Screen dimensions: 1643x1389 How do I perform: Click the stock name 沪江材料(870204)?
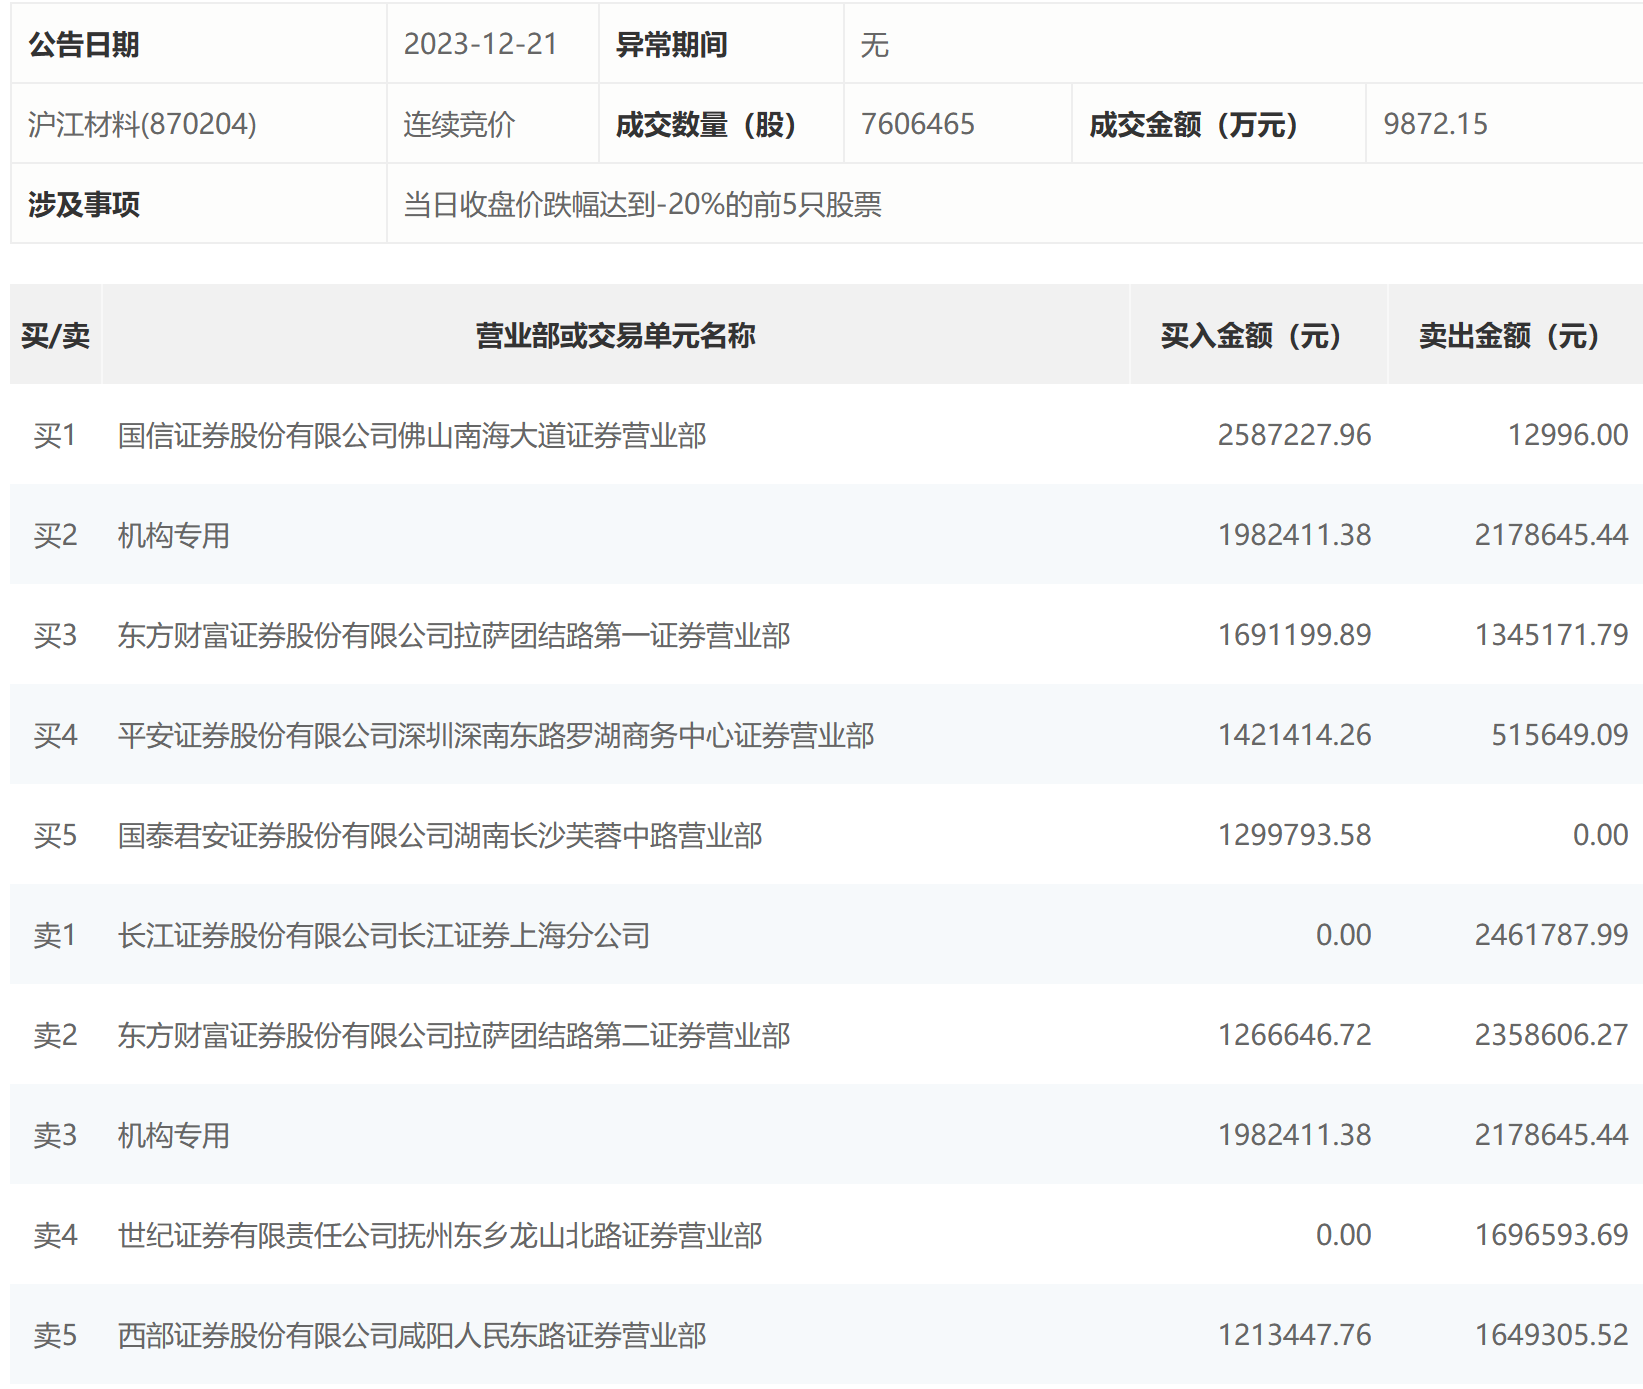coord(143,124)
